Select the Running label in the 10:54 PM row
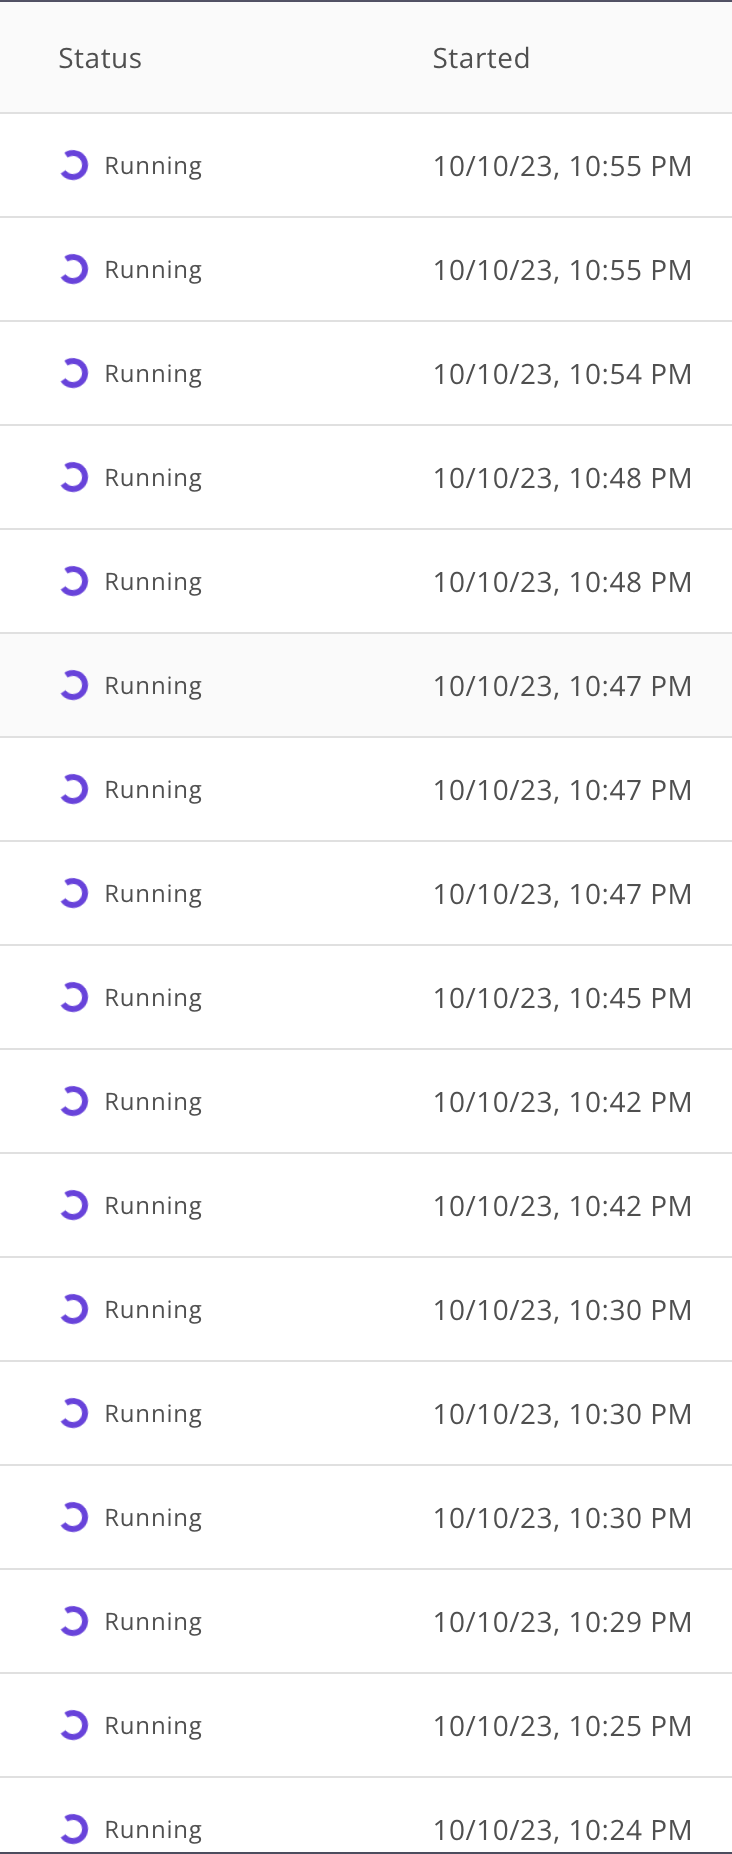 click(x=153, y=374)
